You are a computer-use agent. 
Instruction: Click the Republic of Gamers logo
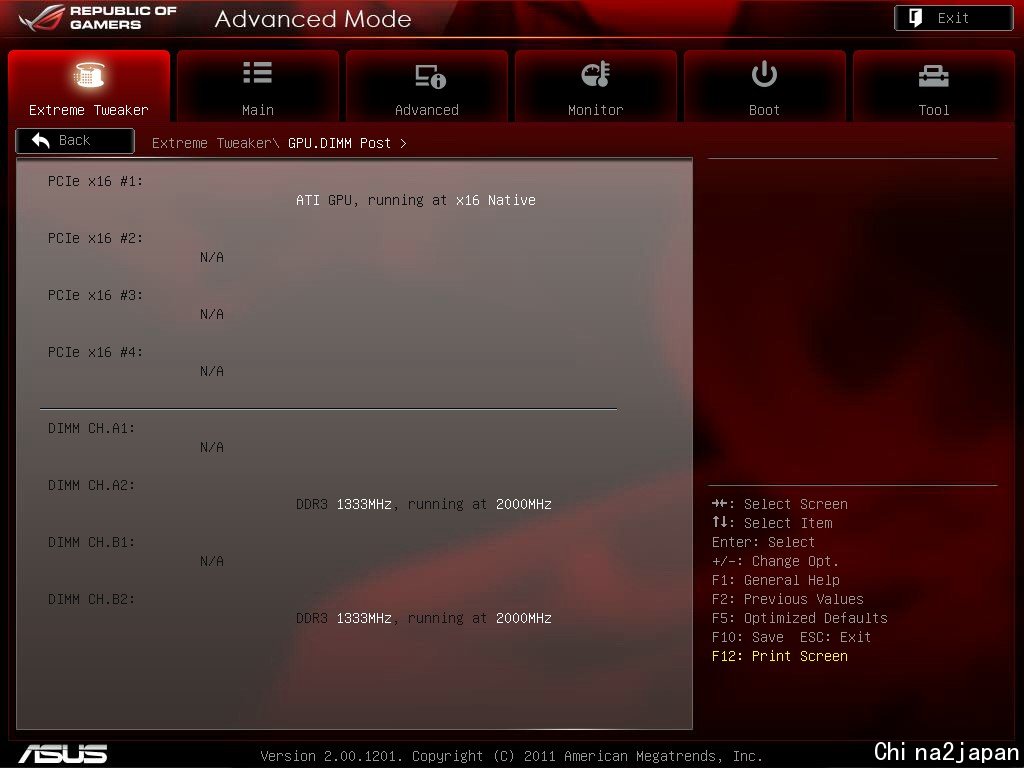pos(98,18)
